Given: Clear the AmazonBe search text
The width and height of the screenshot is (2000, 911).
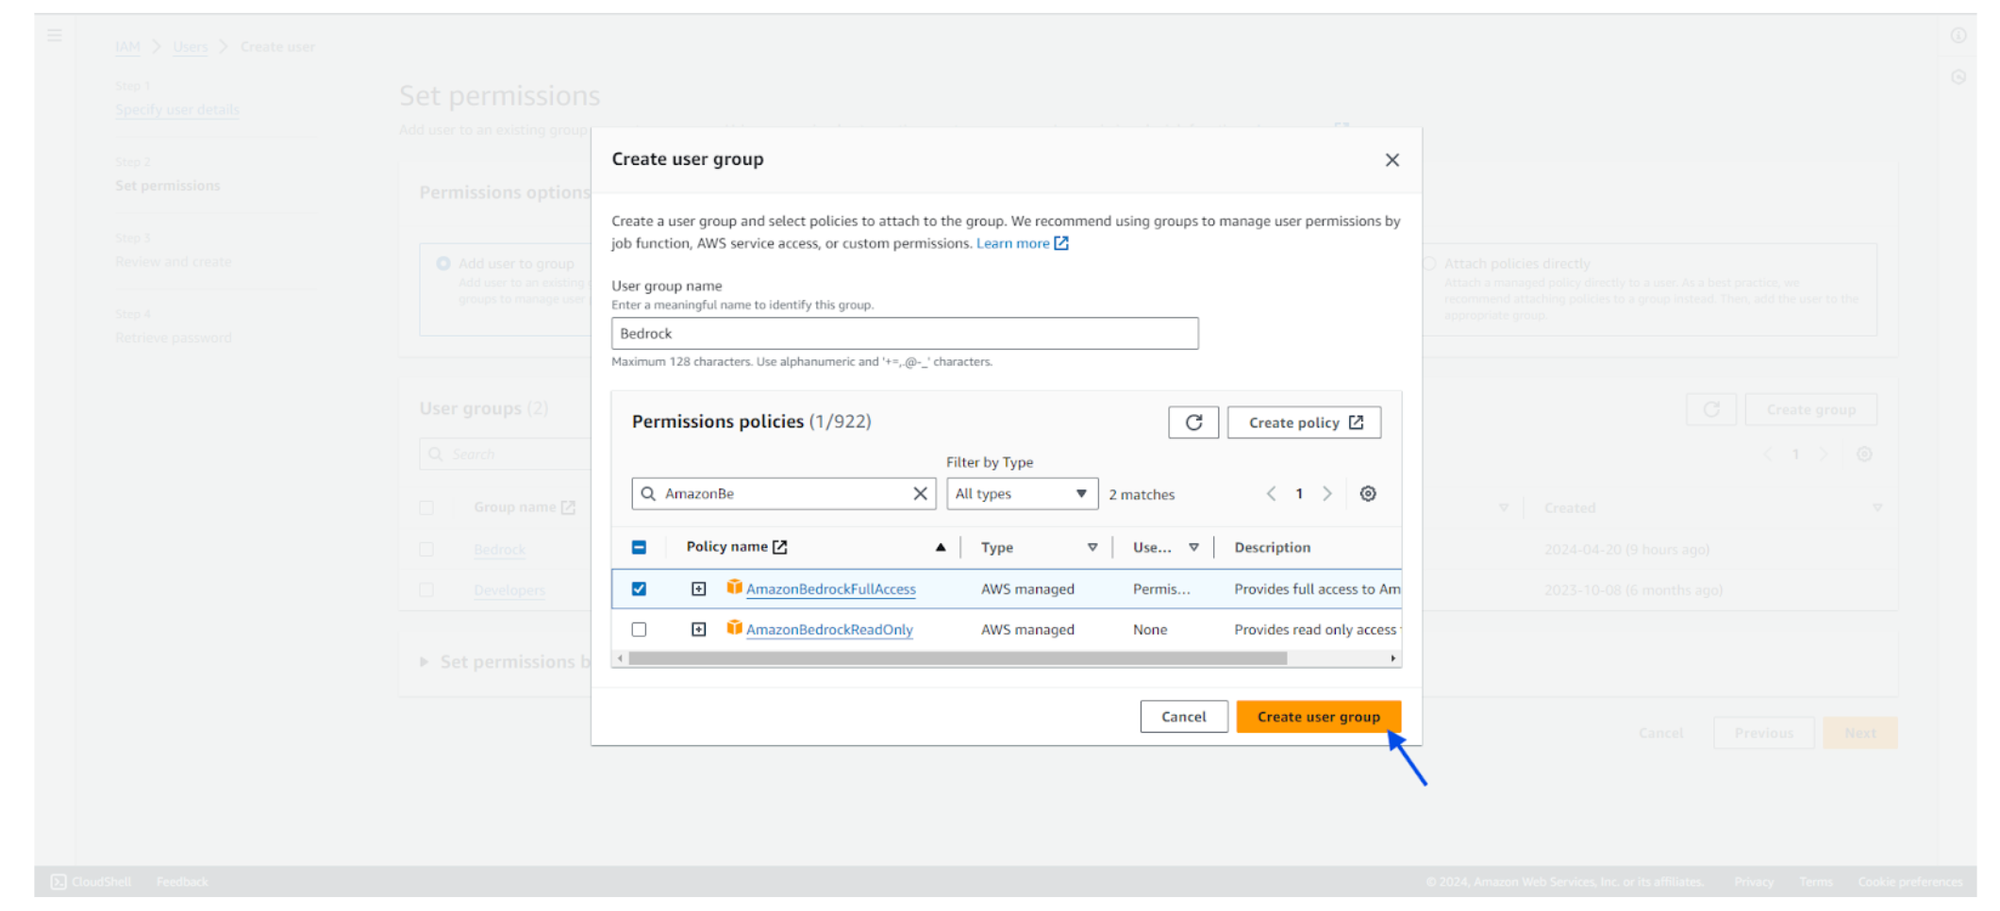Looking at the screenshot, I should click(x=920, y=494).
